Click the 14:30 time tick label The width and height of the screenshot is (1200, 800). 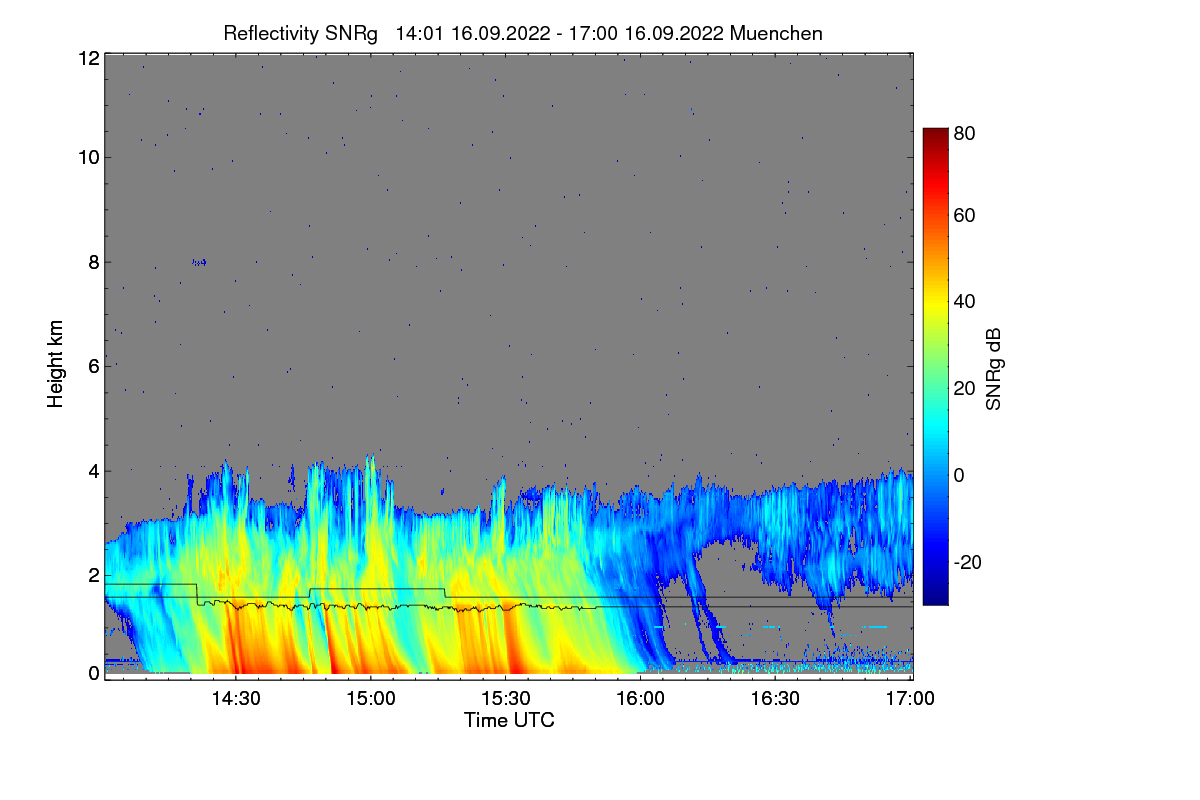click(x=235, y=698)
